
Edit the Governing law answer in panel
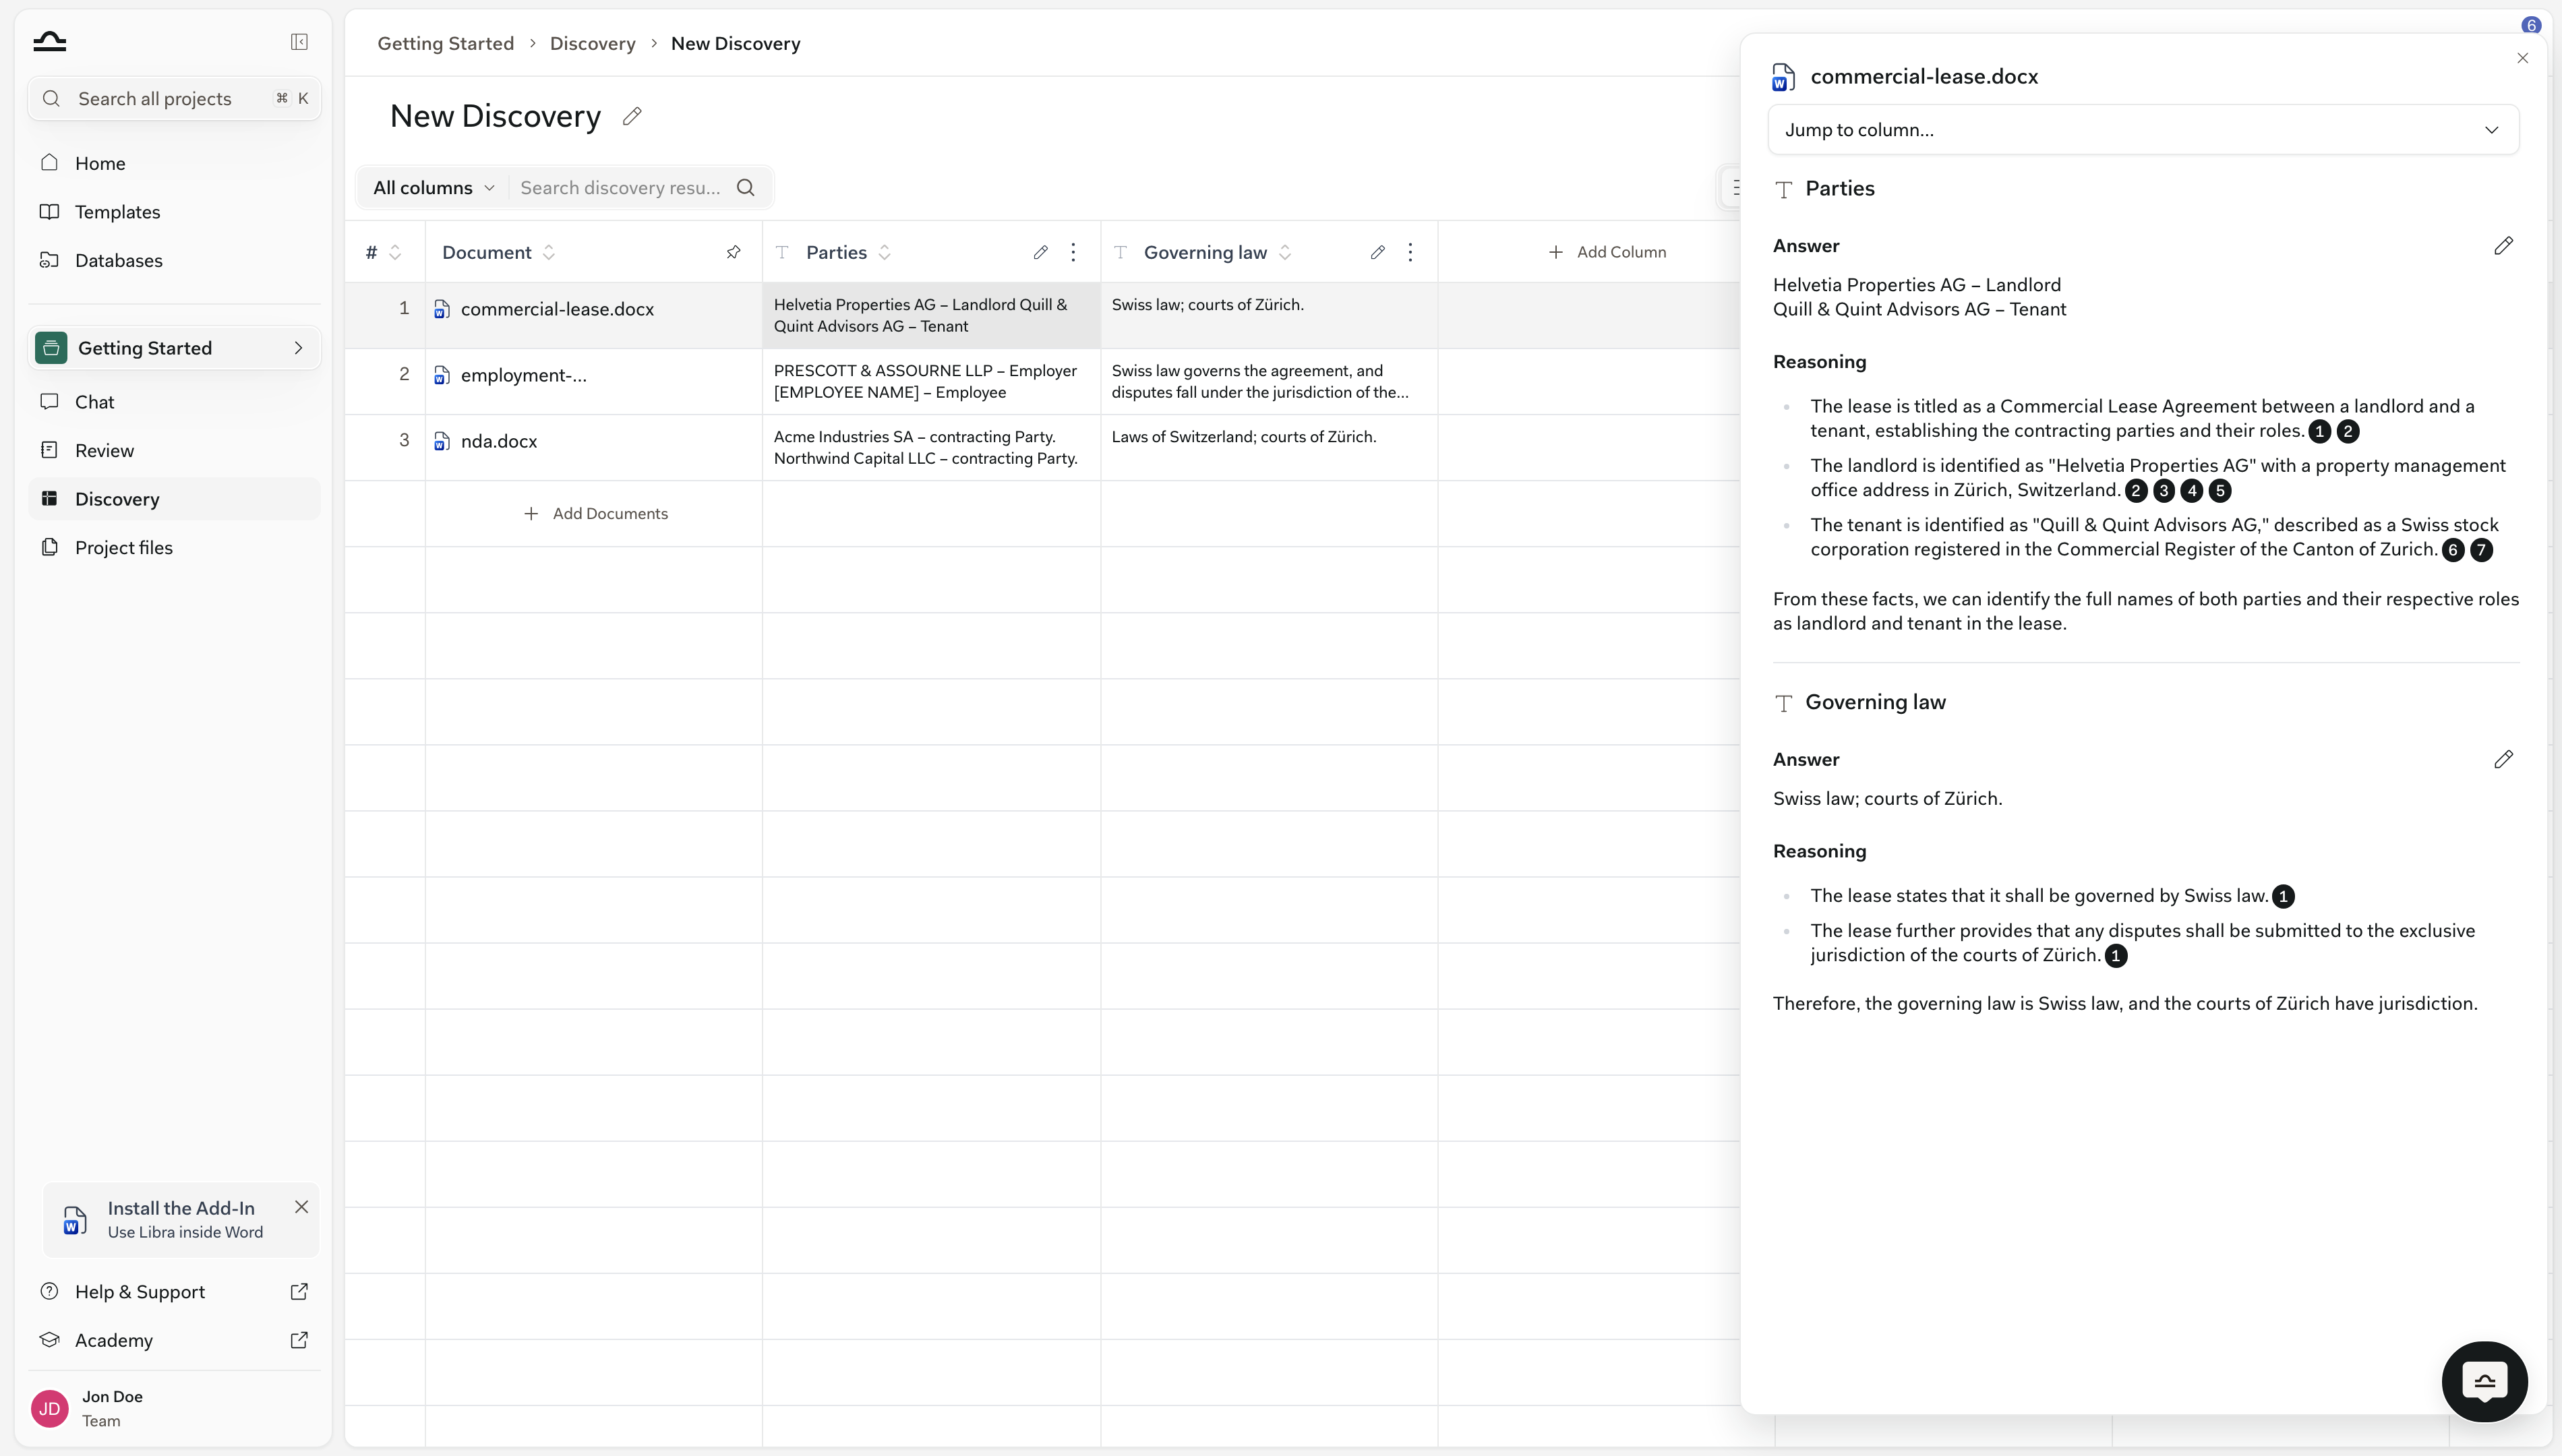pos(2503,760)
